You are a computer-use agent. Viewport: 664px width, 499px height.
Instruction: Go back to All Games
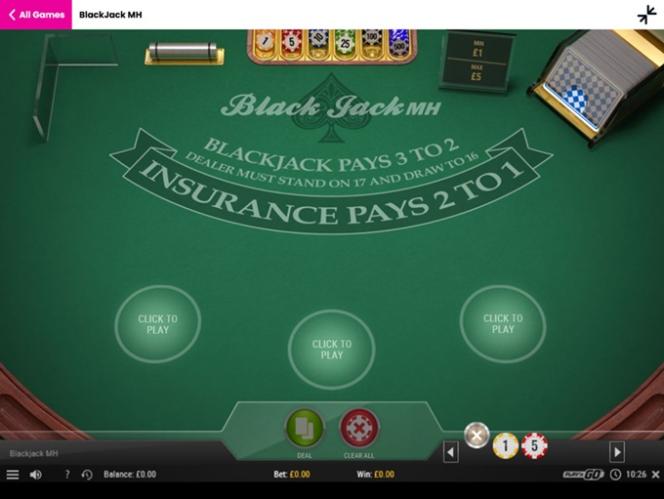pos(36,14)
